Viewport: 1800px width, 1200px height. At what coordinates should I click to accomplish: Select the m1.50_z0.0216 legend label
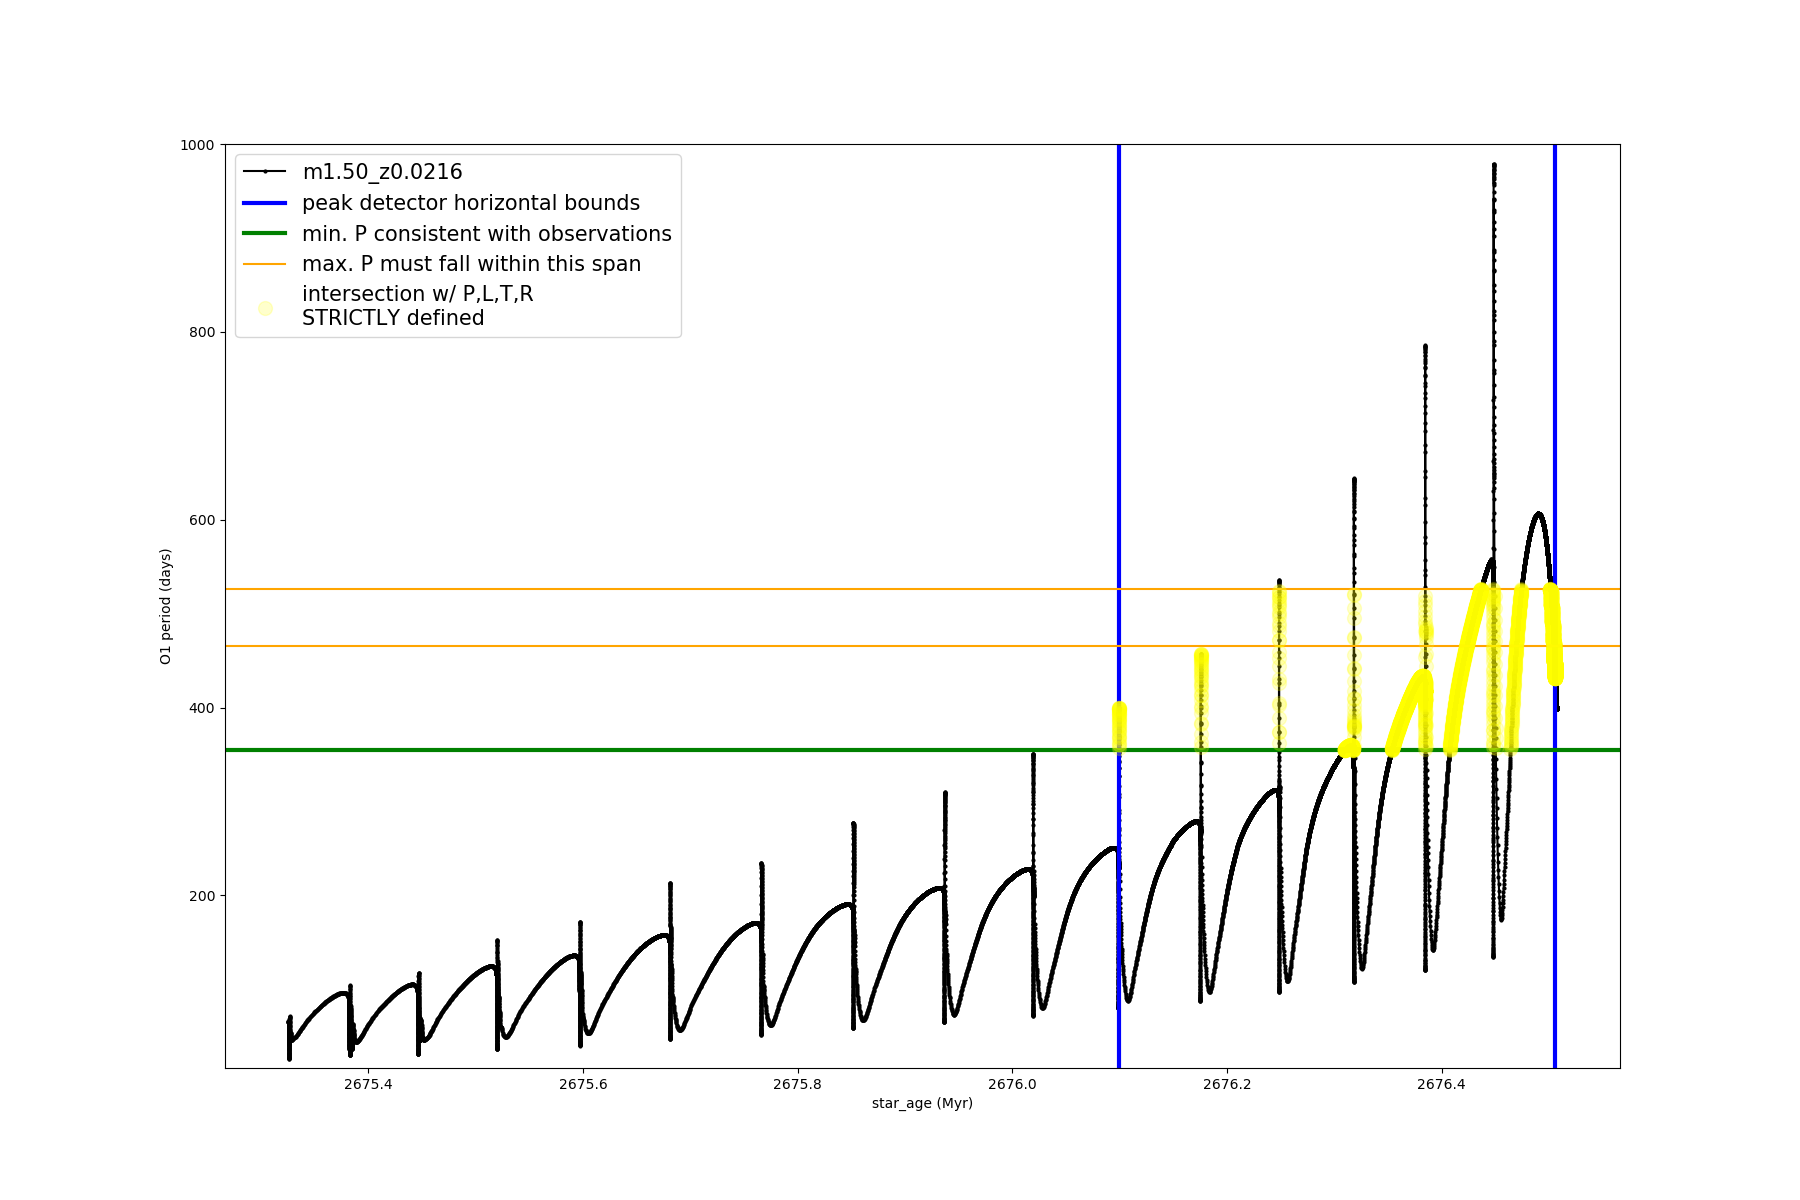click(382, 172)
